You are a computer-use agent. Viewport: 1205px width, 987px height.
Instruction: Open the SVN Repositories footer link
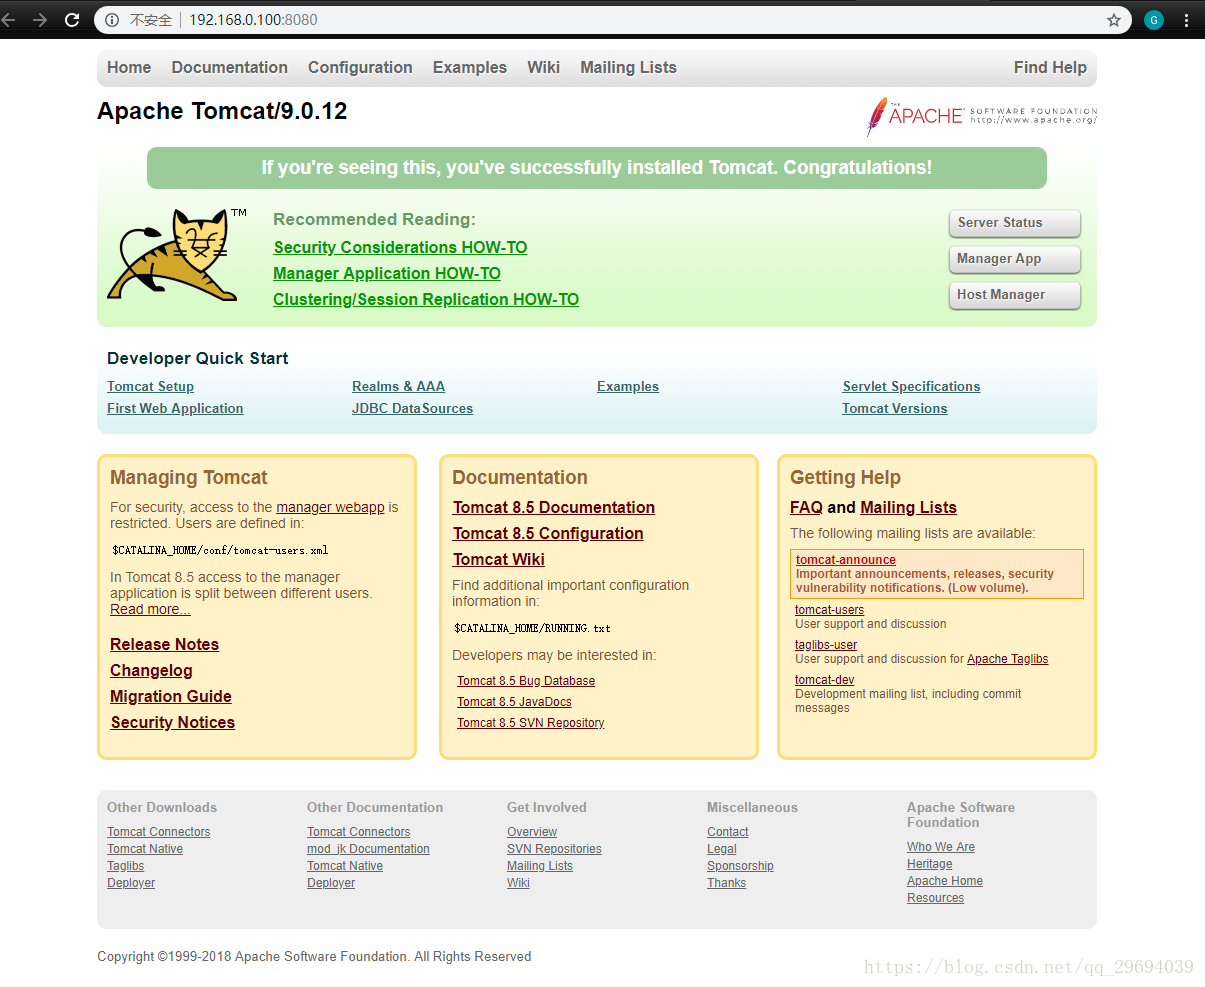click(554, 849)
